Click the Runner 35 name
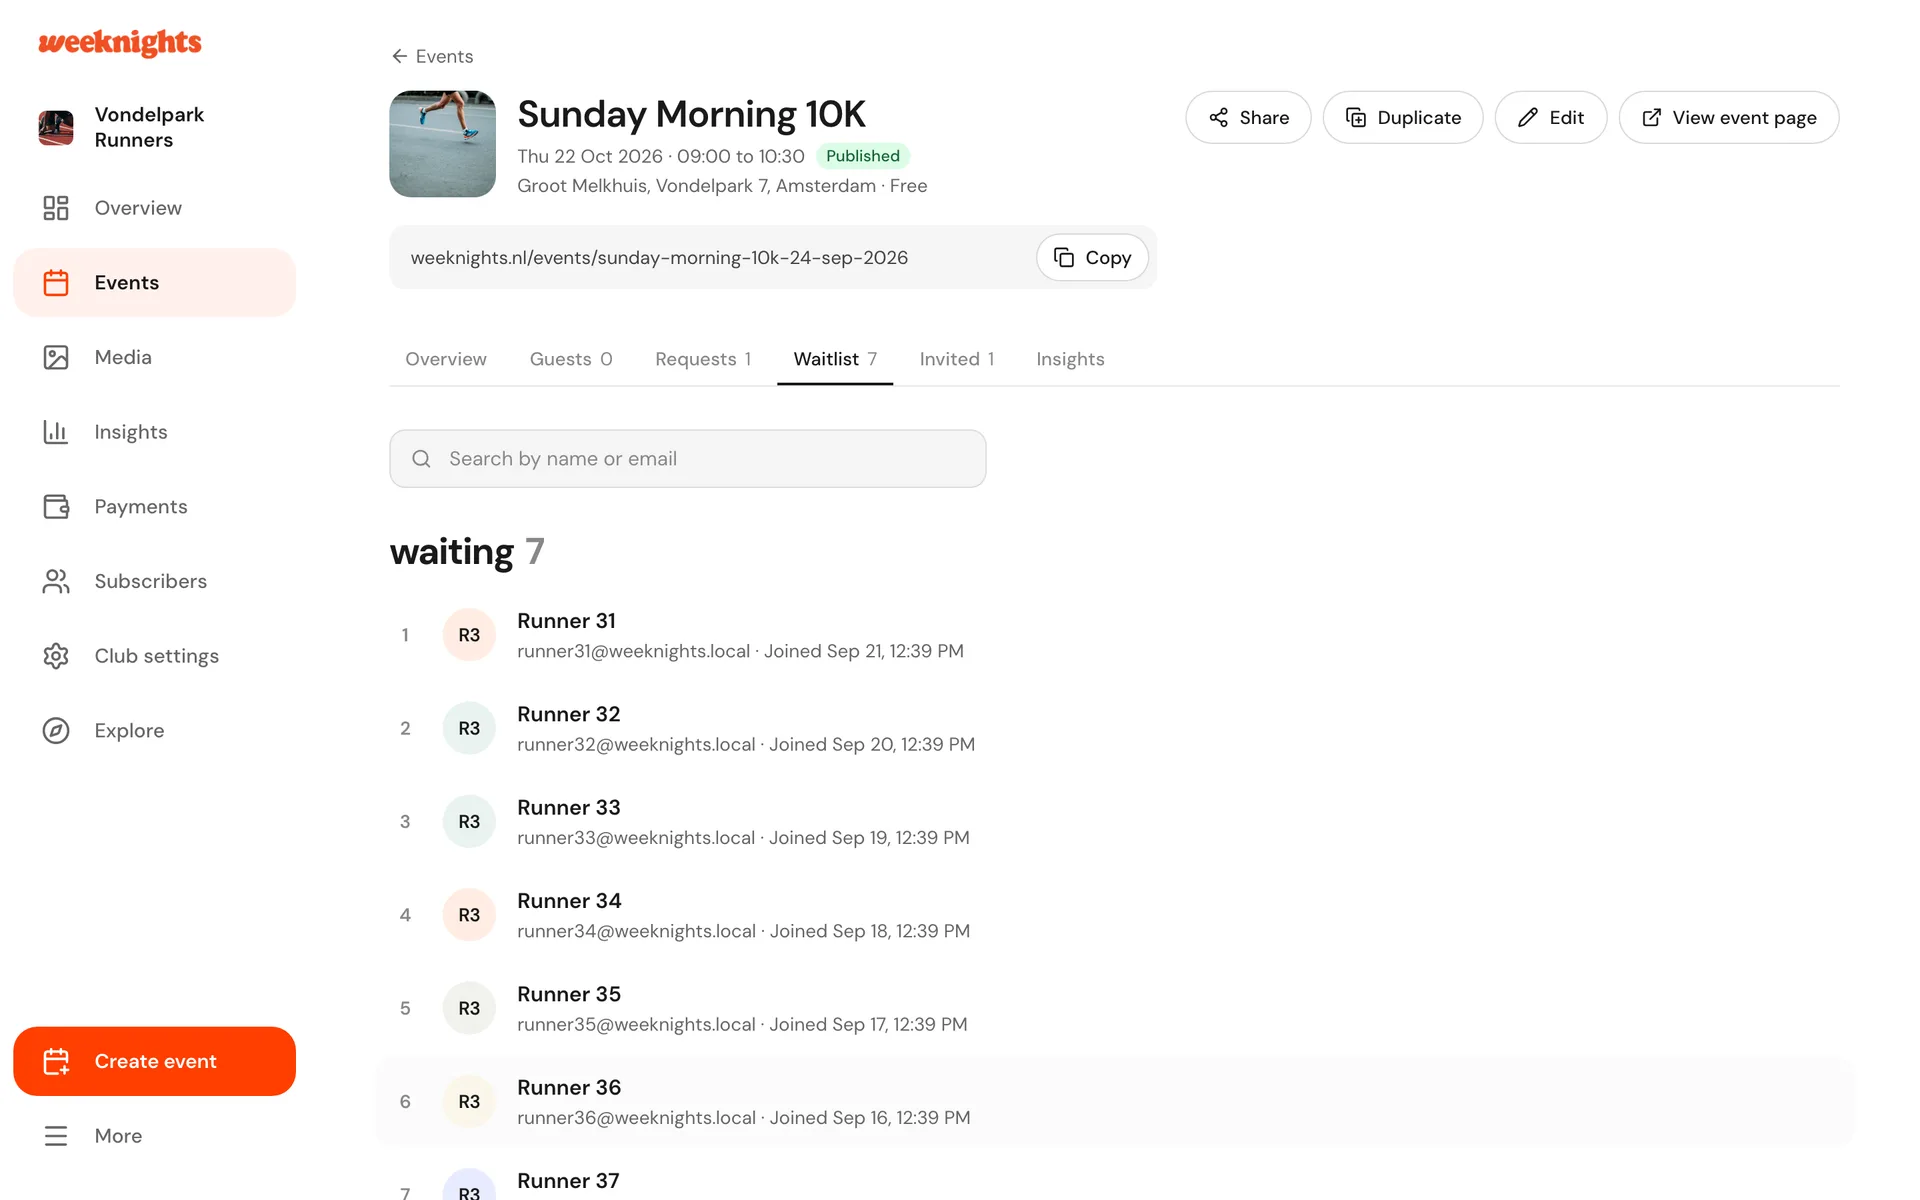This screenshot has height=1200, width=1920. (569, 994)
